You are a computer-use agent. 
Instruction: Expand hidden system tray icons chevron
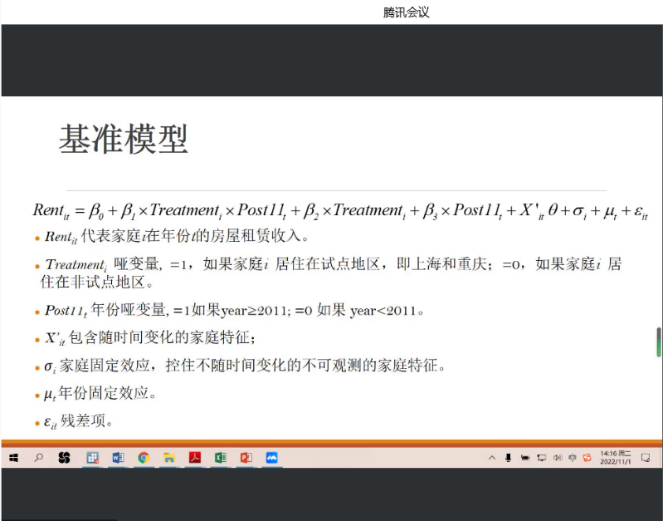(x=492, y=457)
